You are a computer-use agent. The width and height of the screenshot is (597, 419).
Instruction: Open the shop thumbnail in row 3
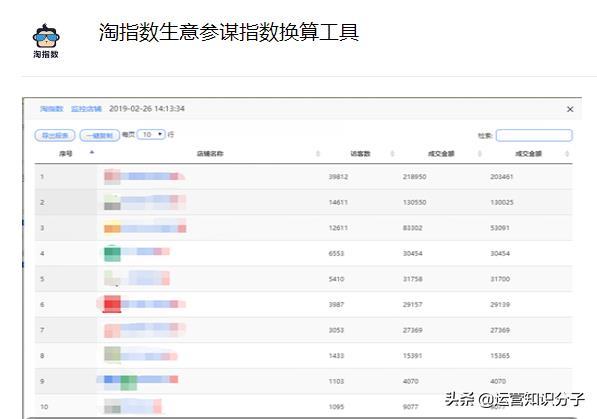(x=112, y=227)
